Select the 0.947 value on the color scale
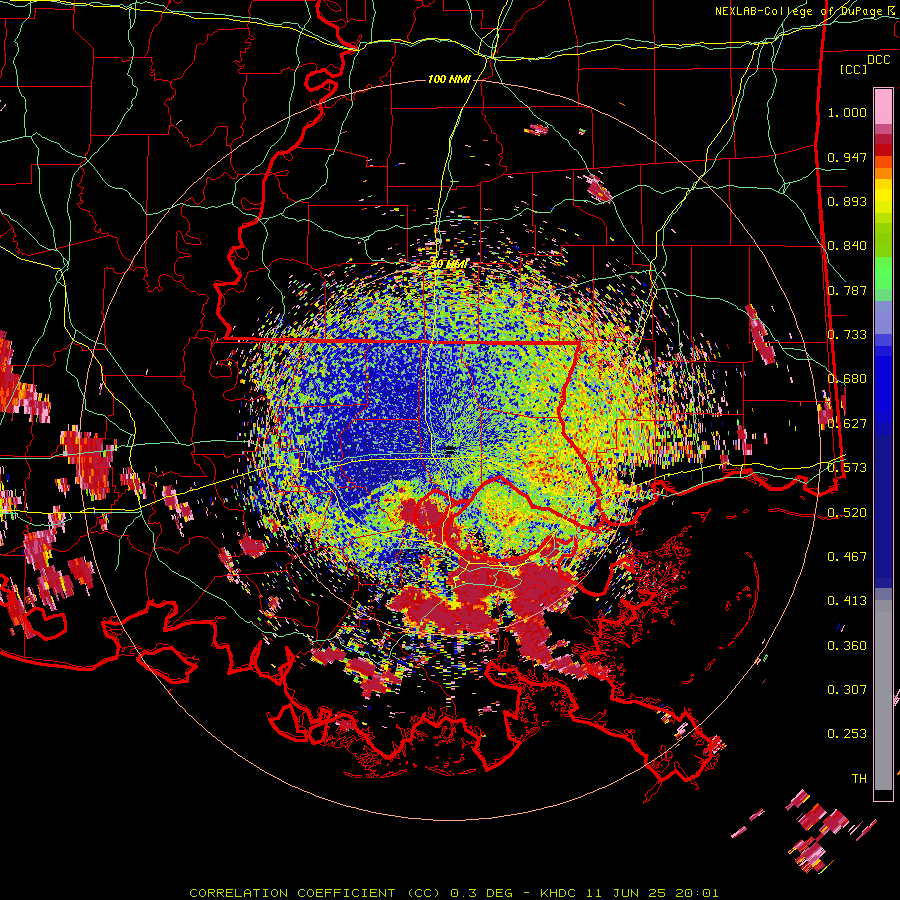900x900 pixels. (x=847, y=157)
